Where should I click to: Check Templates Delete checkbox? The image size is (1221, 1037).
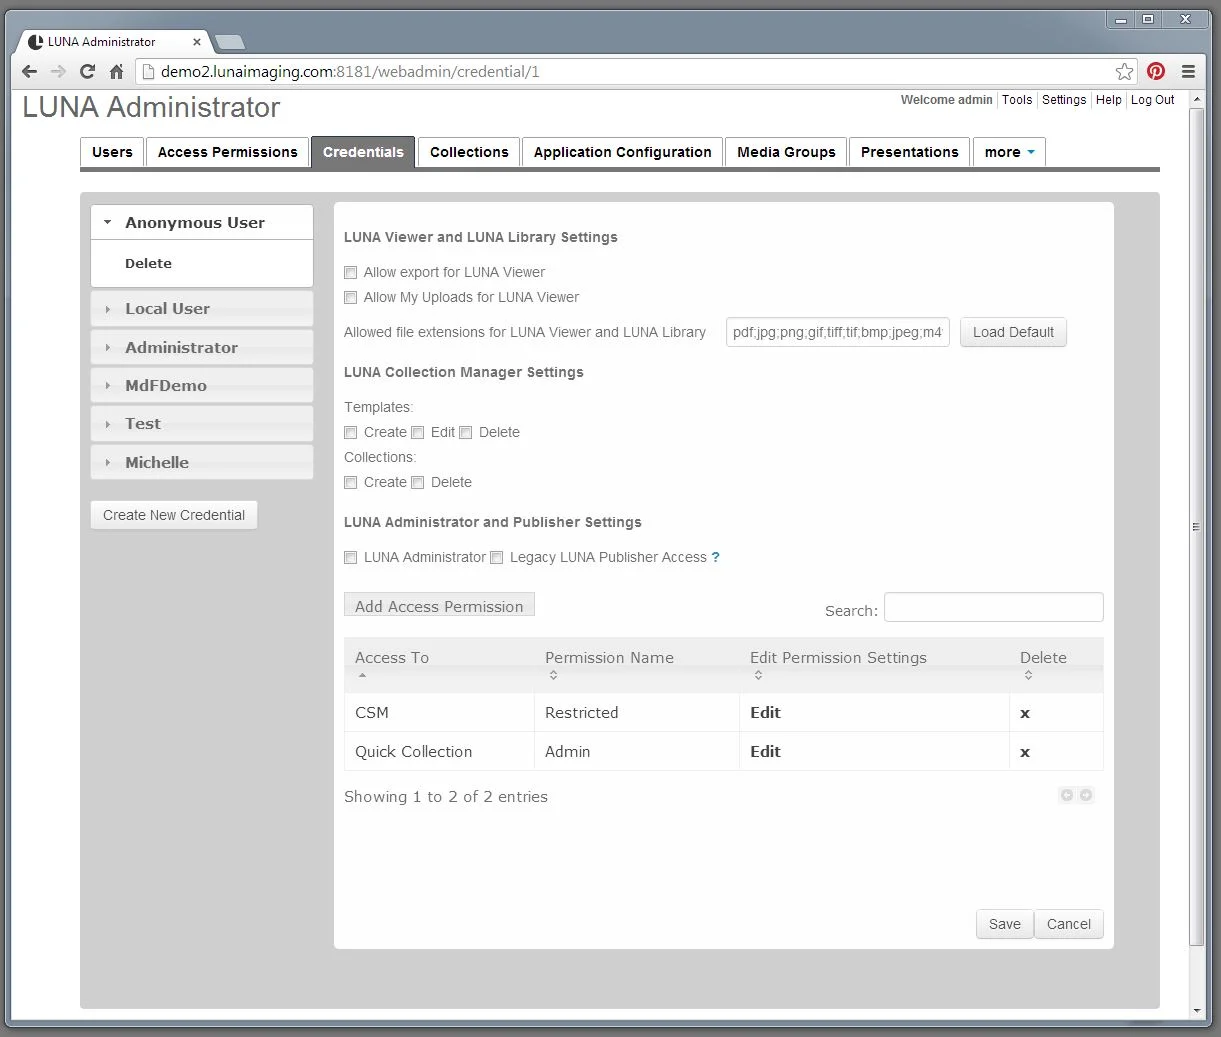[x=466, y=432]
